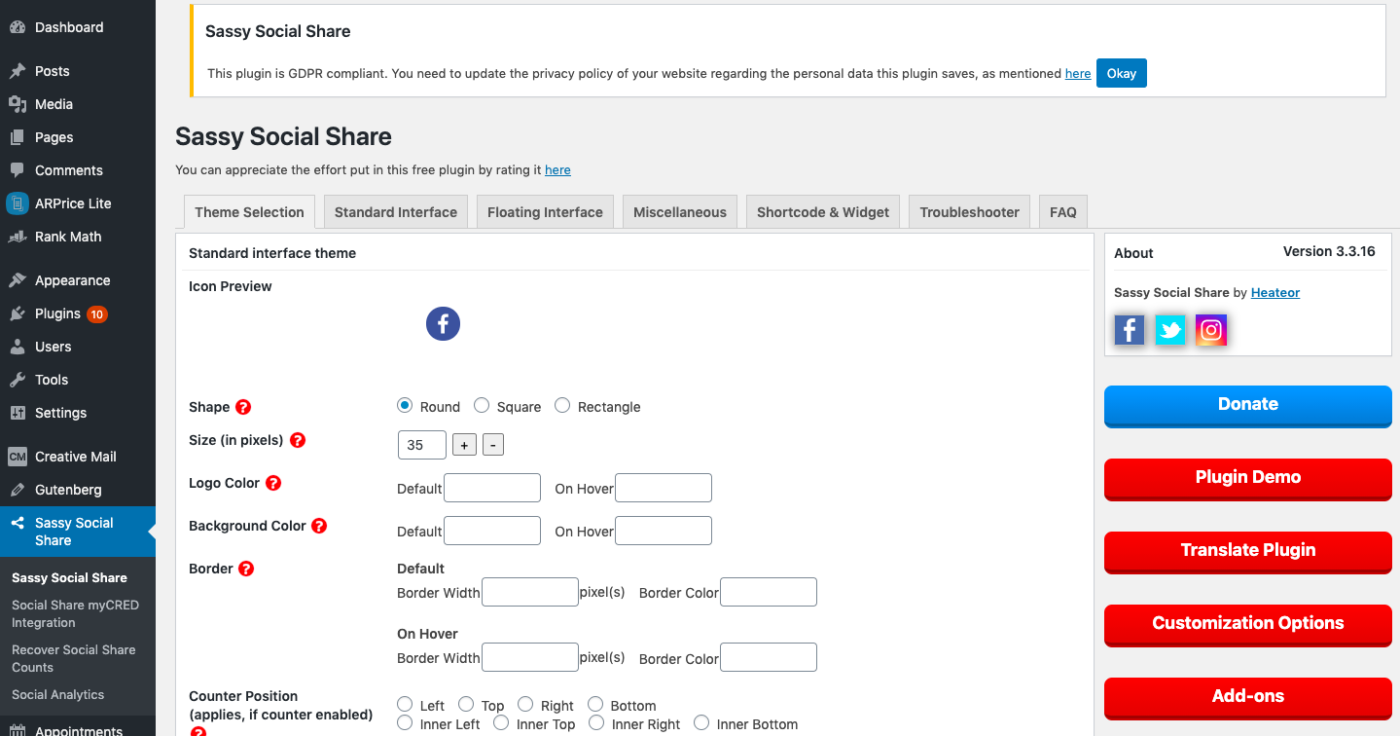Click the Pages icon in the sidebar
1400x736 pixels.
17,137
